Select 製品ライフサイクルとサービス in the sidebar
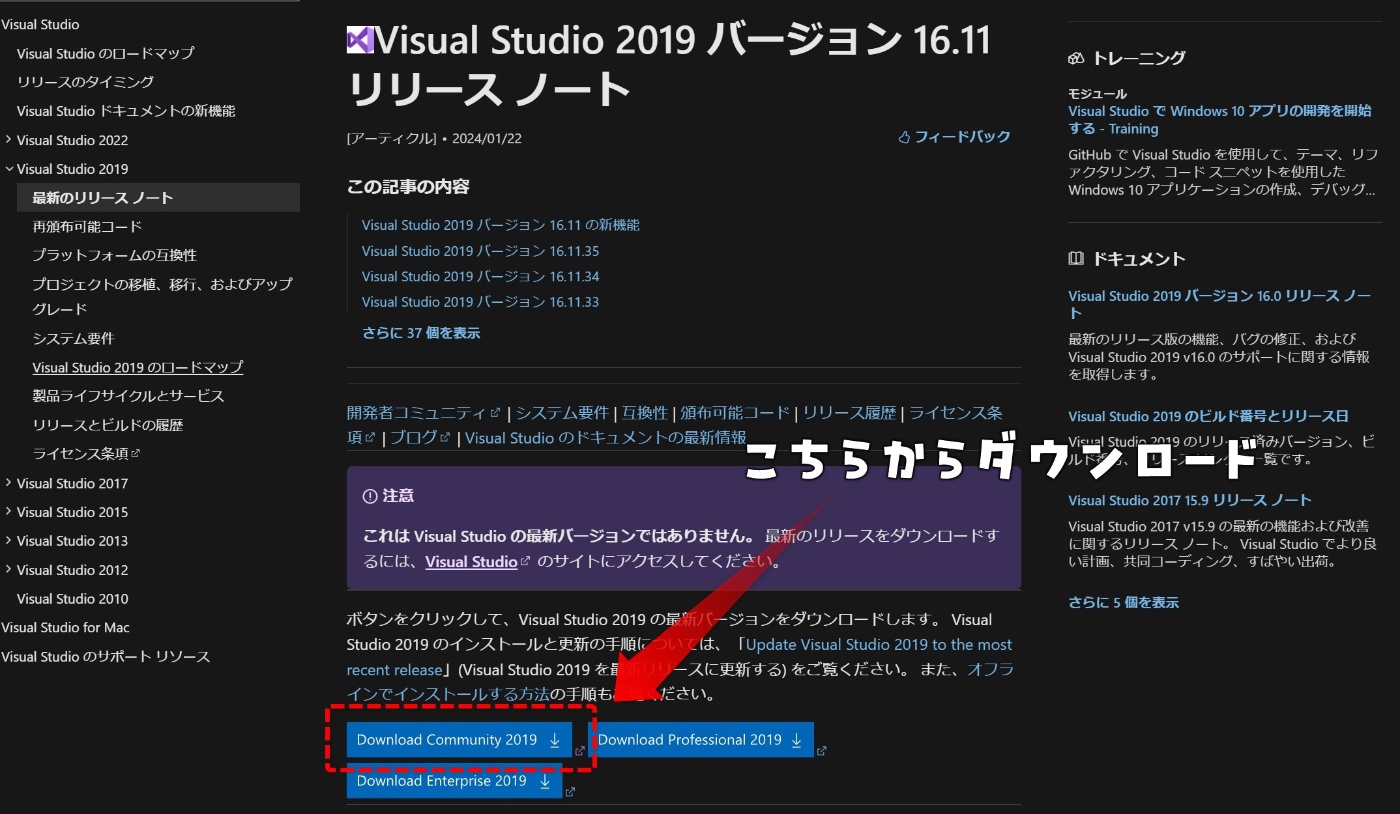The width and height of the screenshot is (1400, 814). 128,396
